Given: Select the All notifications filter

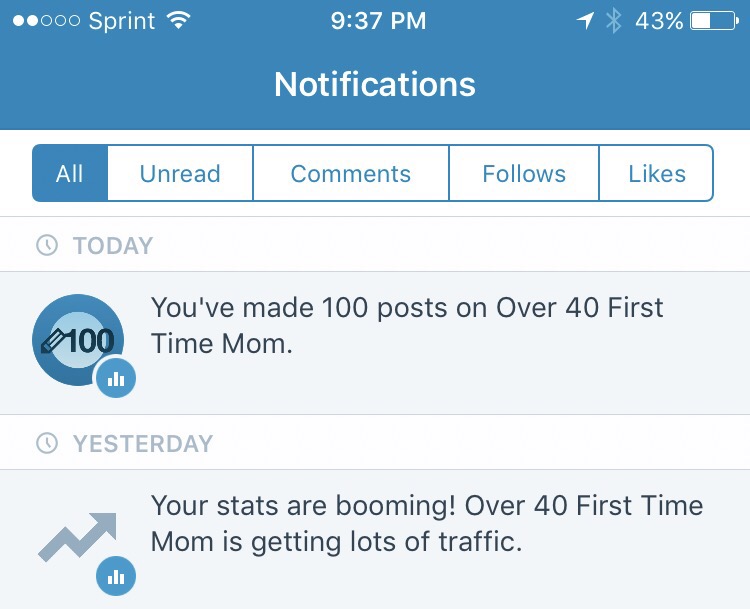Looking at the screenshot, I should [x=70, y=173].
